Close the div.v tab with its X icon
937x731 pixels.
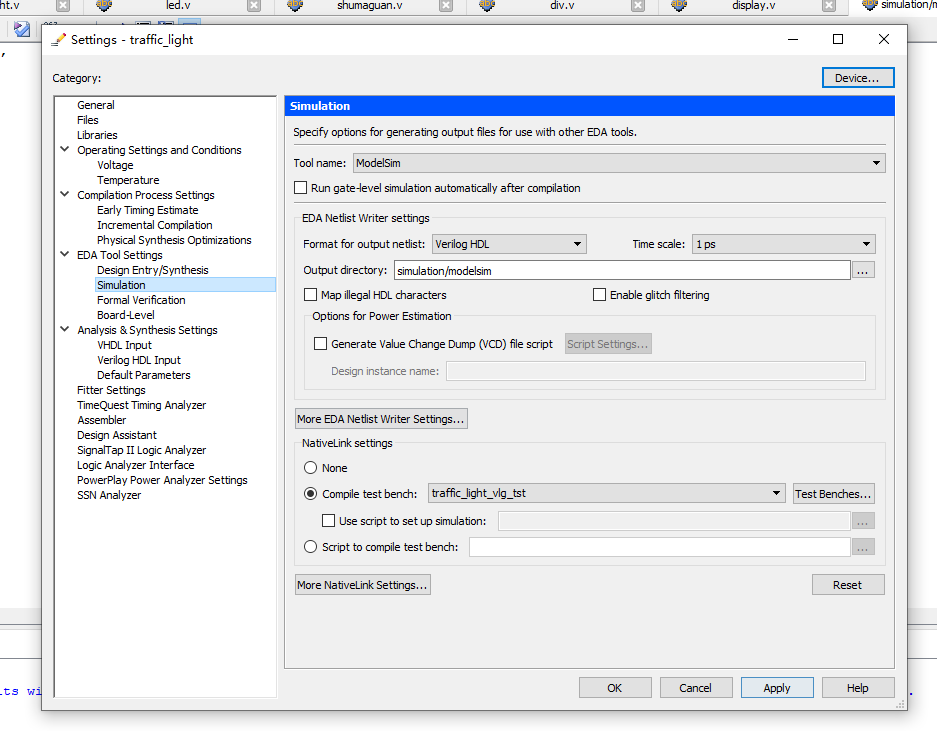coord(638,6)
